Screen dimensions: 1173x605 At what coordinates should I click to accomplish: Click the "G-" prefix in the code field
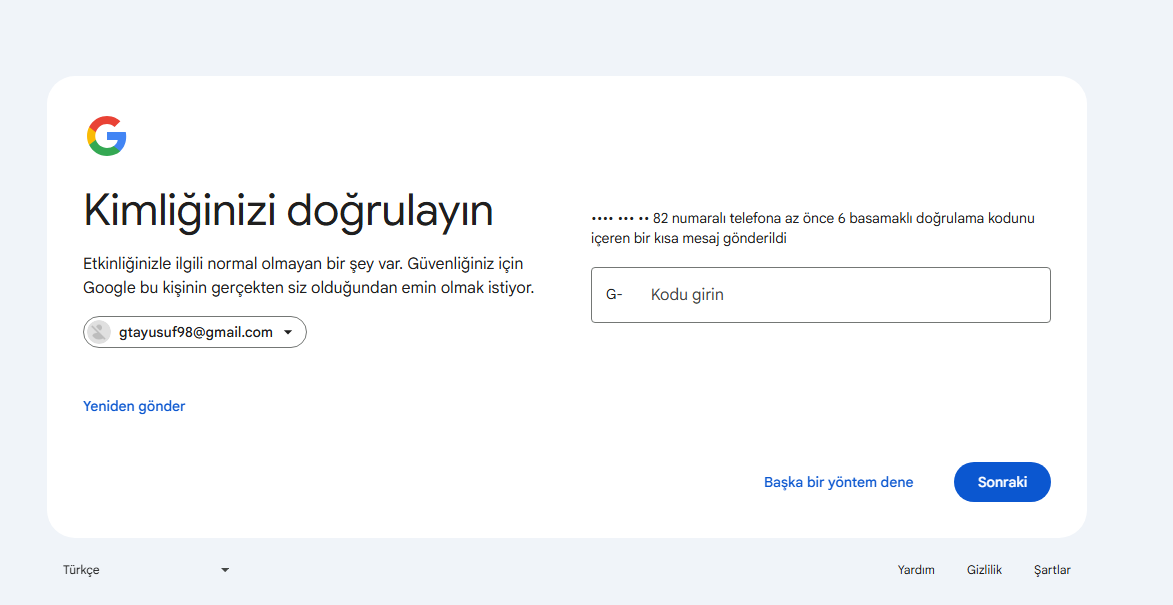(614, 295)
